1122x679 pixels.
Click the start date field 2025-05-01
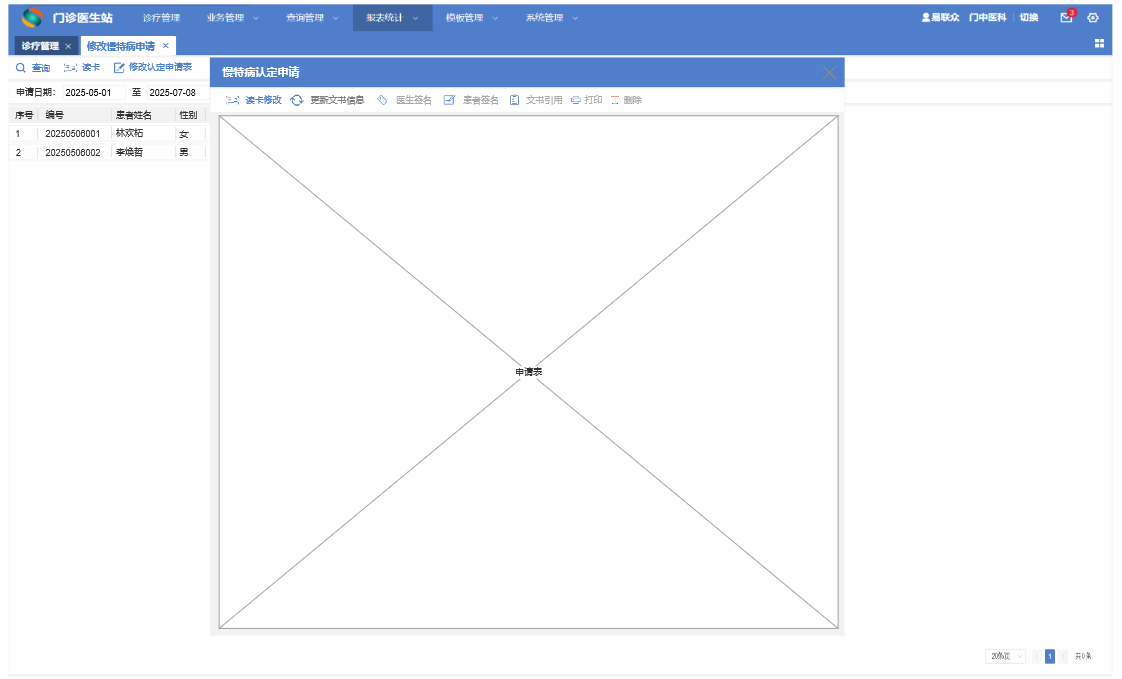coord(94,92)
